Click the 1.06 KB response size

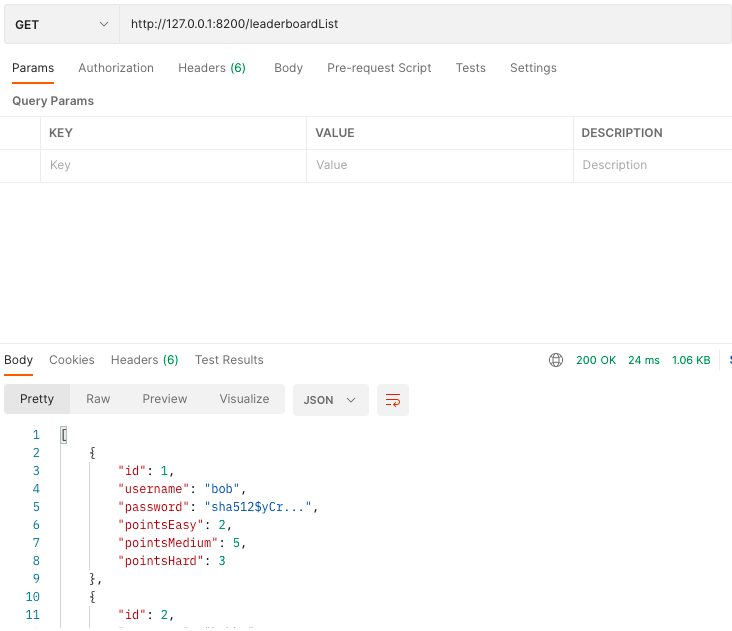691,360
